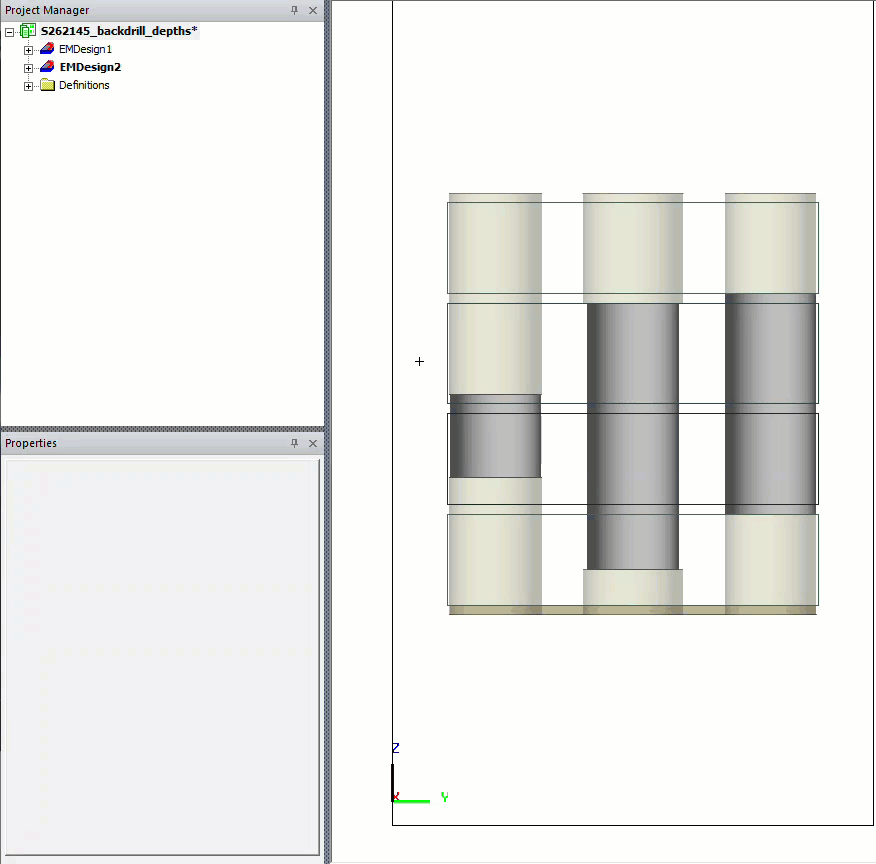Viewport: 876px width, 864px height.
Task: Click the Definitions folder icon
Action: (x=46, y=85)
